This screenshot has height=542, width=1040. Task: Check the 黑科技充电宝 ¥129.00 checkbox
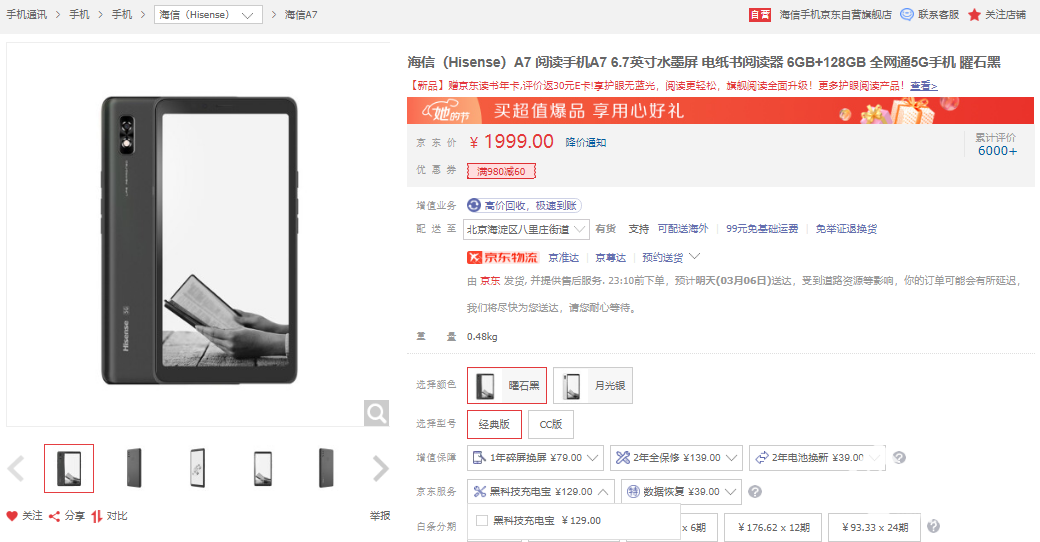(482, 520)
